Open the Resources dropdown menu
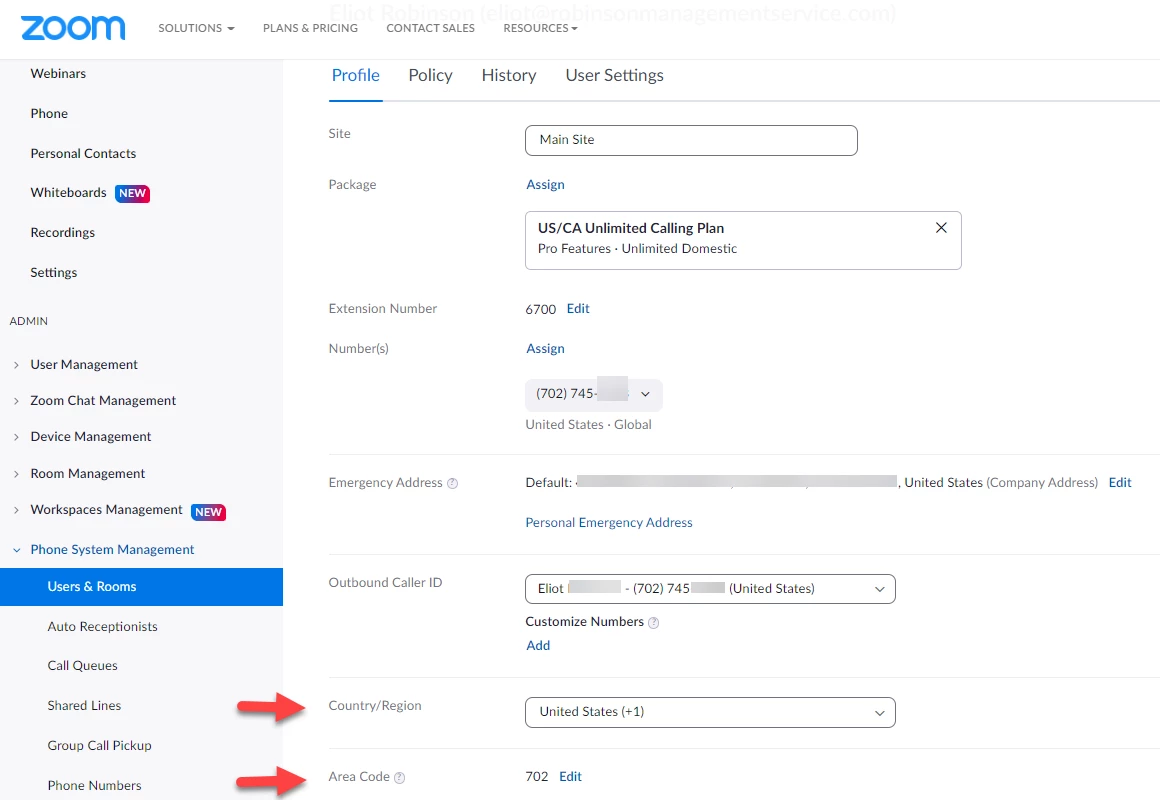Screen dimensions: 1160x800 [540, 28]
